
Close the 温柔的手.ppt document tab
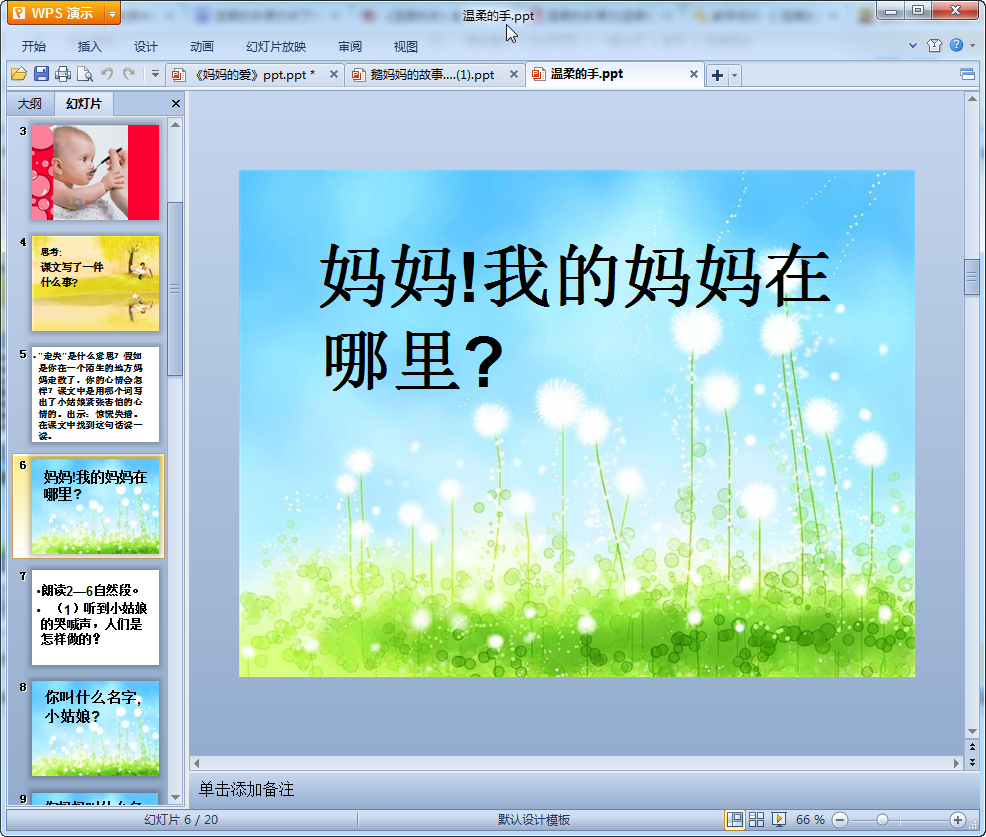tap(694, 74)
